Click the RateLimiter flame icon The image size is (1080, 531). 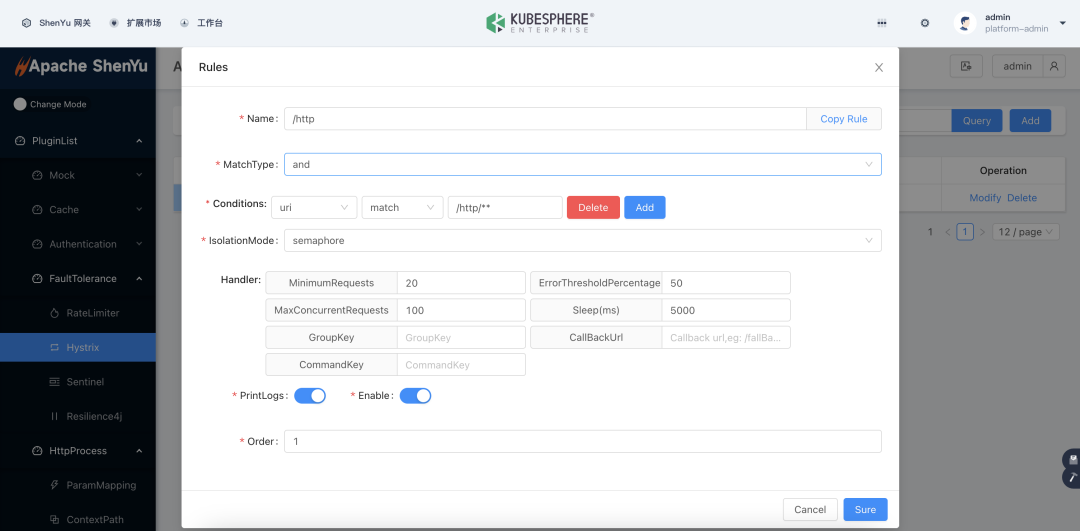pos(55,313)
